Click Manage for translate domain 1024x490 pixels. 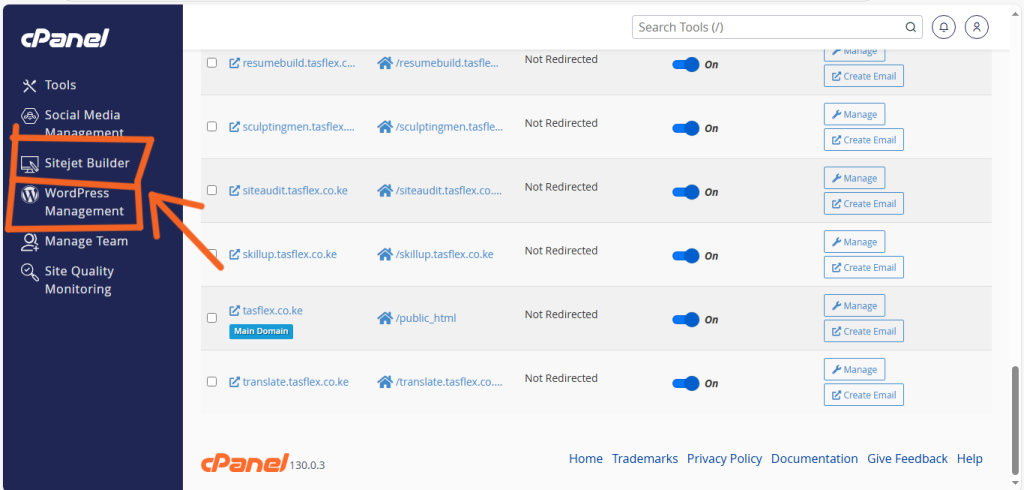coord(854,370)
